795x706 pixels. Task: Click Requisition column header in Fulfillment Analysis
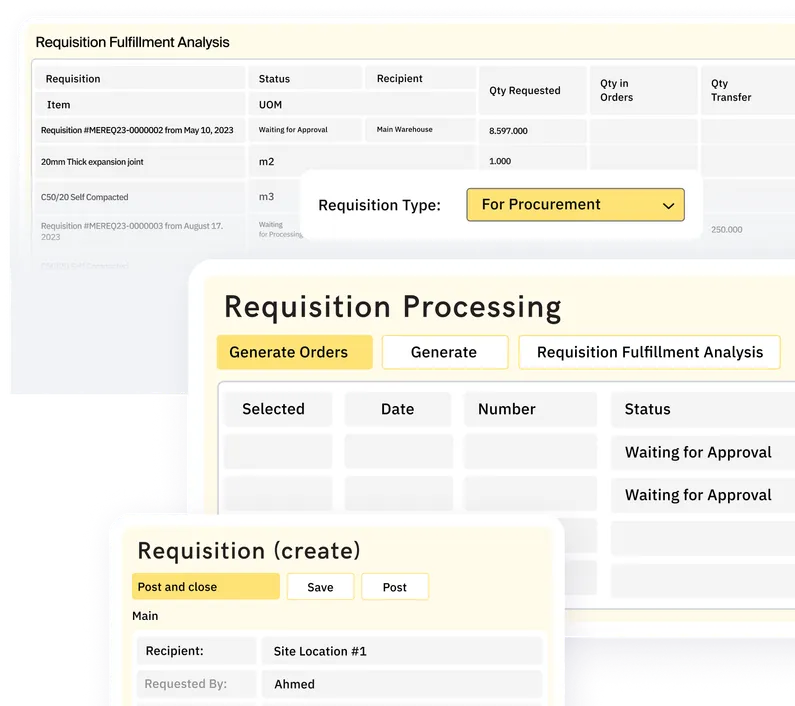click(139, 79)
